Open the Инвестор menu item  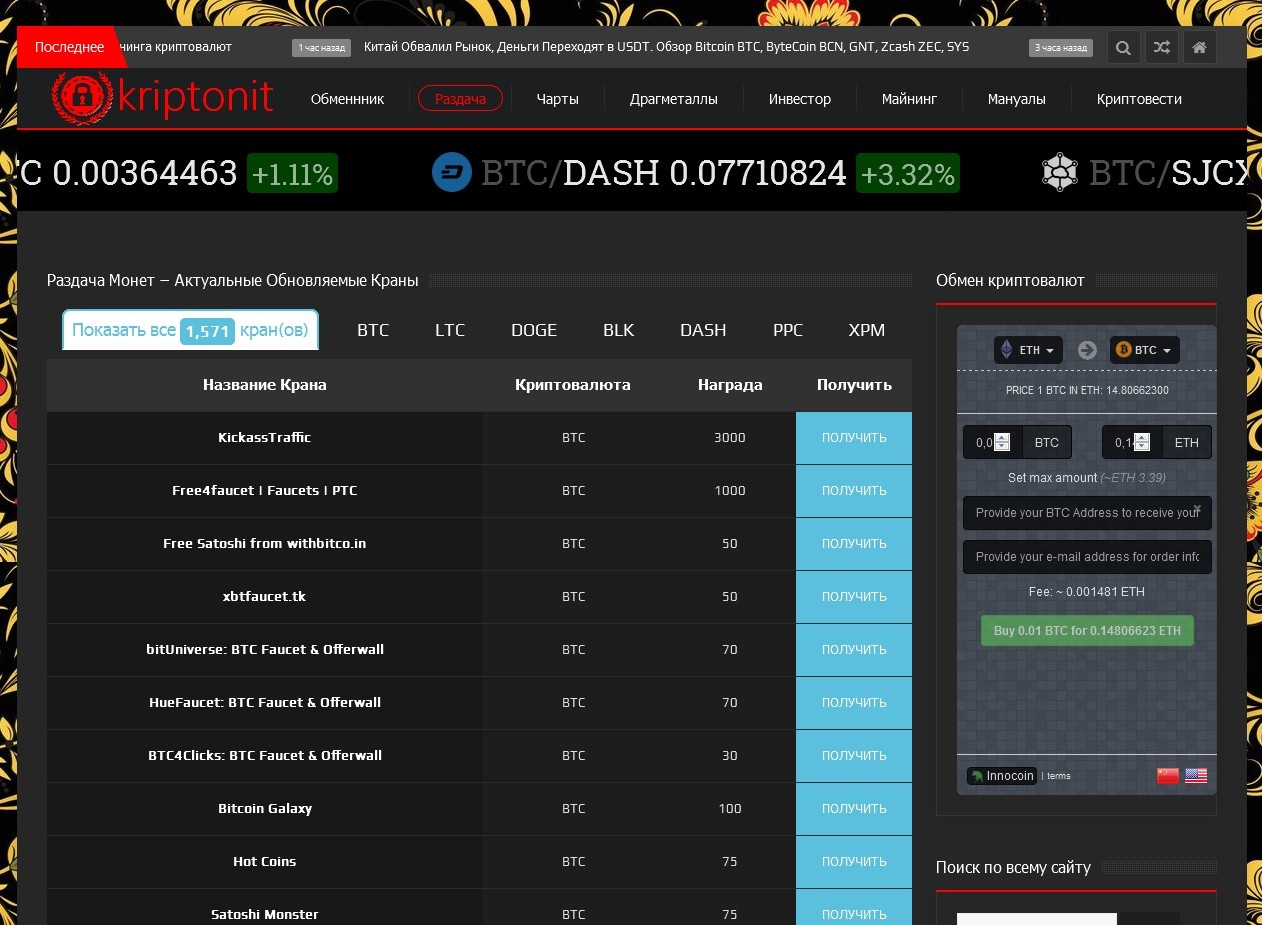[800, 99]
